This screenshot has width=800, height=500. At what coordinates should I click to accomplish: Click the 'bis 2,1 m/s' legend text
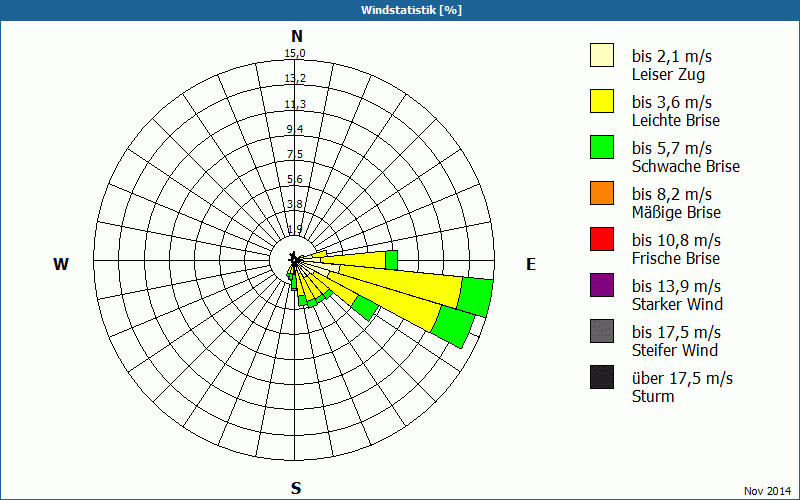(672, 56)
